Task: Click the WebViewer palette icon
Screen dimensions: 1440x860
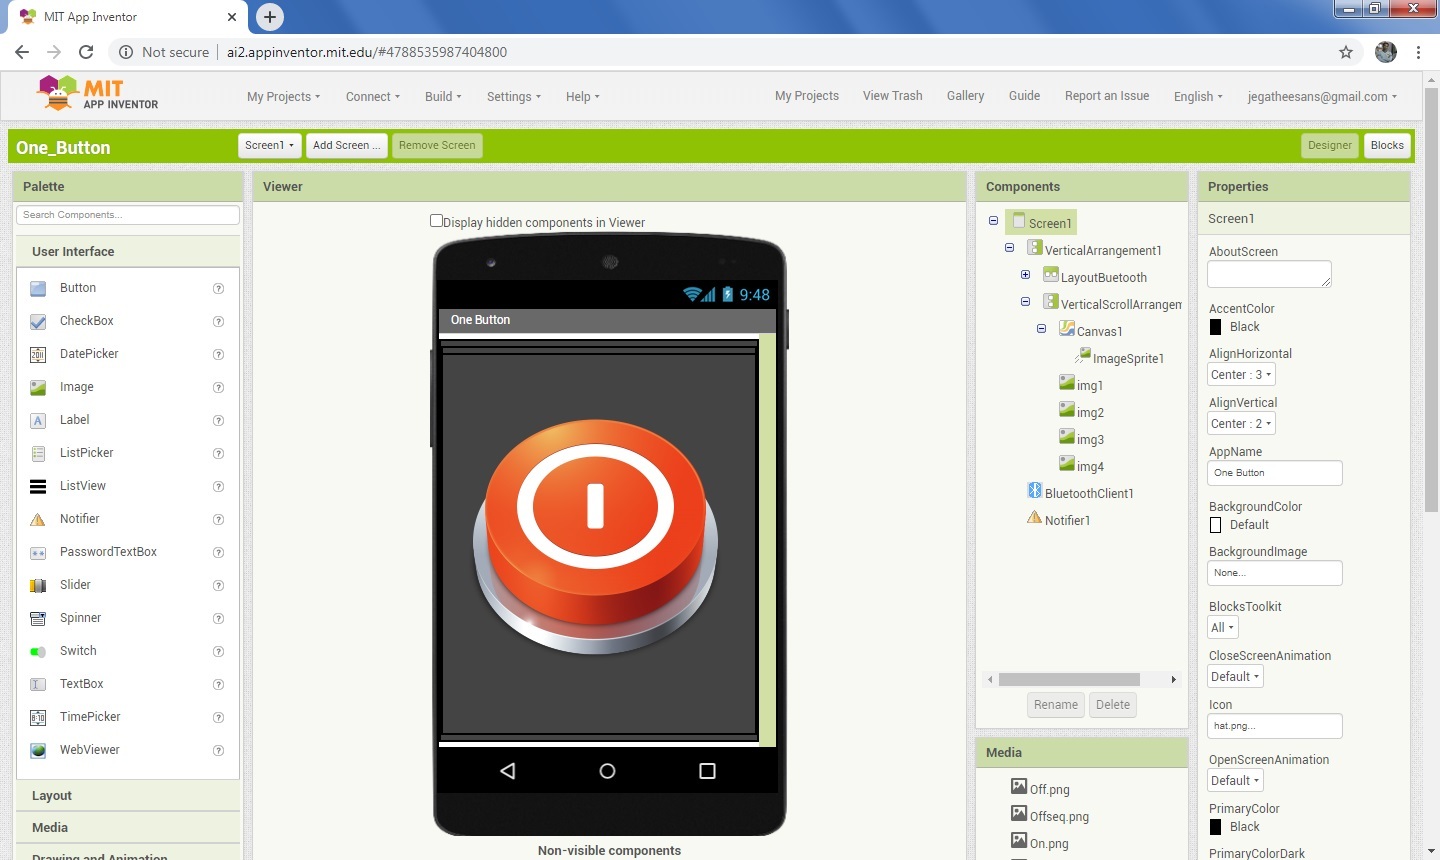Action: [x=38, y=751]
